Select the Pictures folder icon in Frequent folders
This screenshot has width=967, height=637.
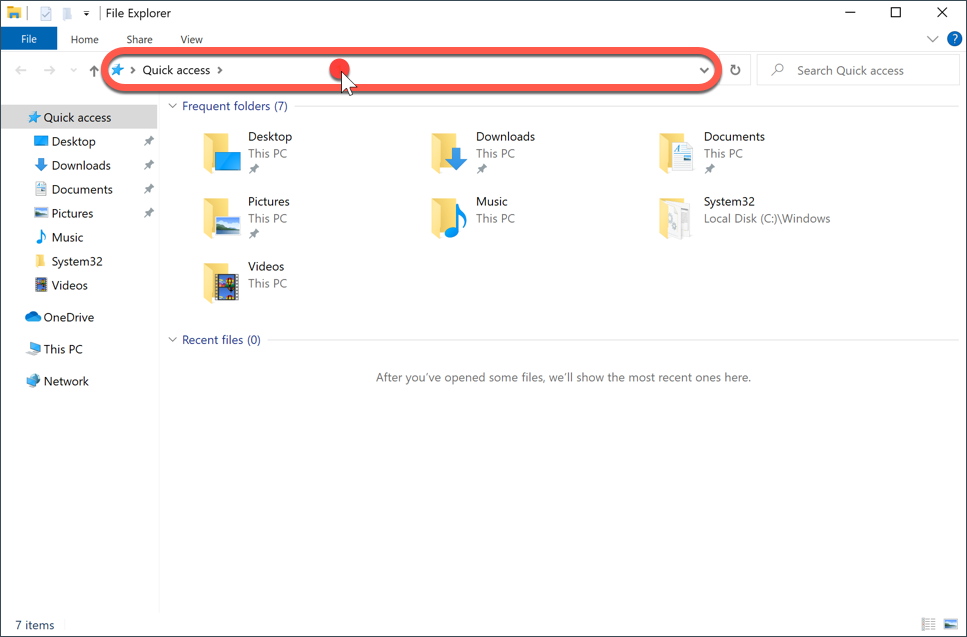coord(221,218)
